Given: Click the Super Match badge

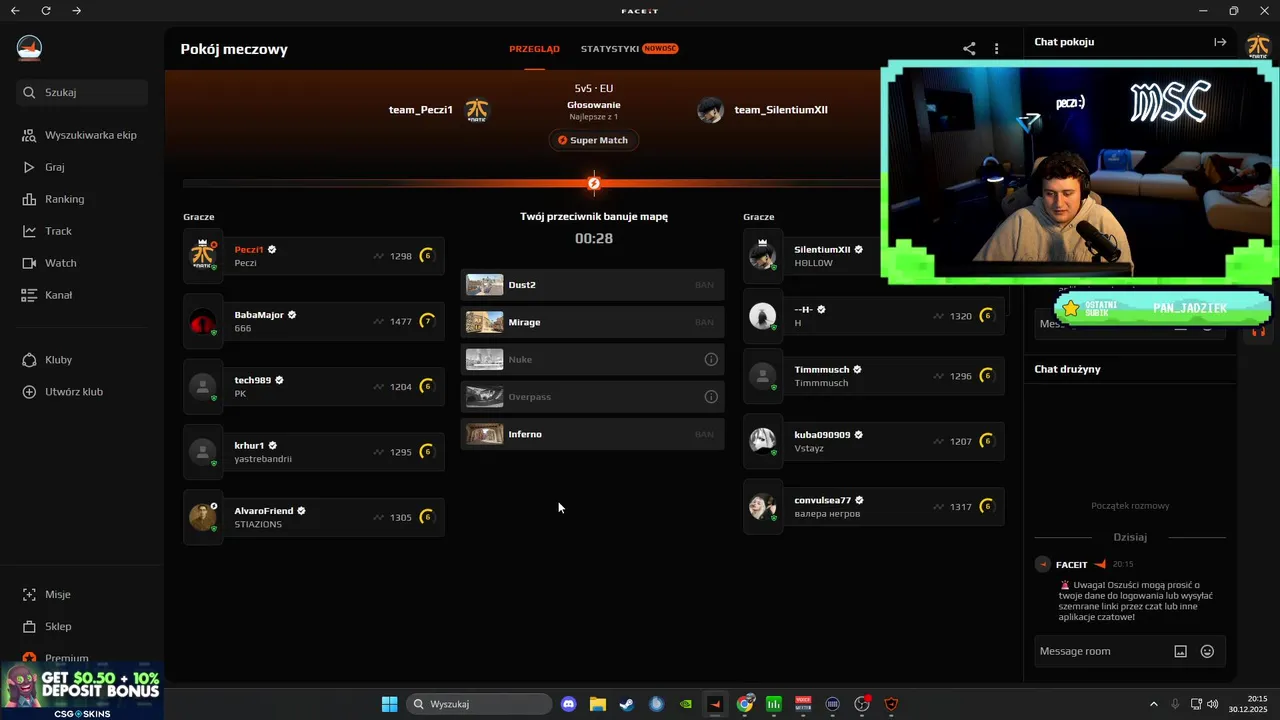Looking at the screenshot, I should 593,140.
